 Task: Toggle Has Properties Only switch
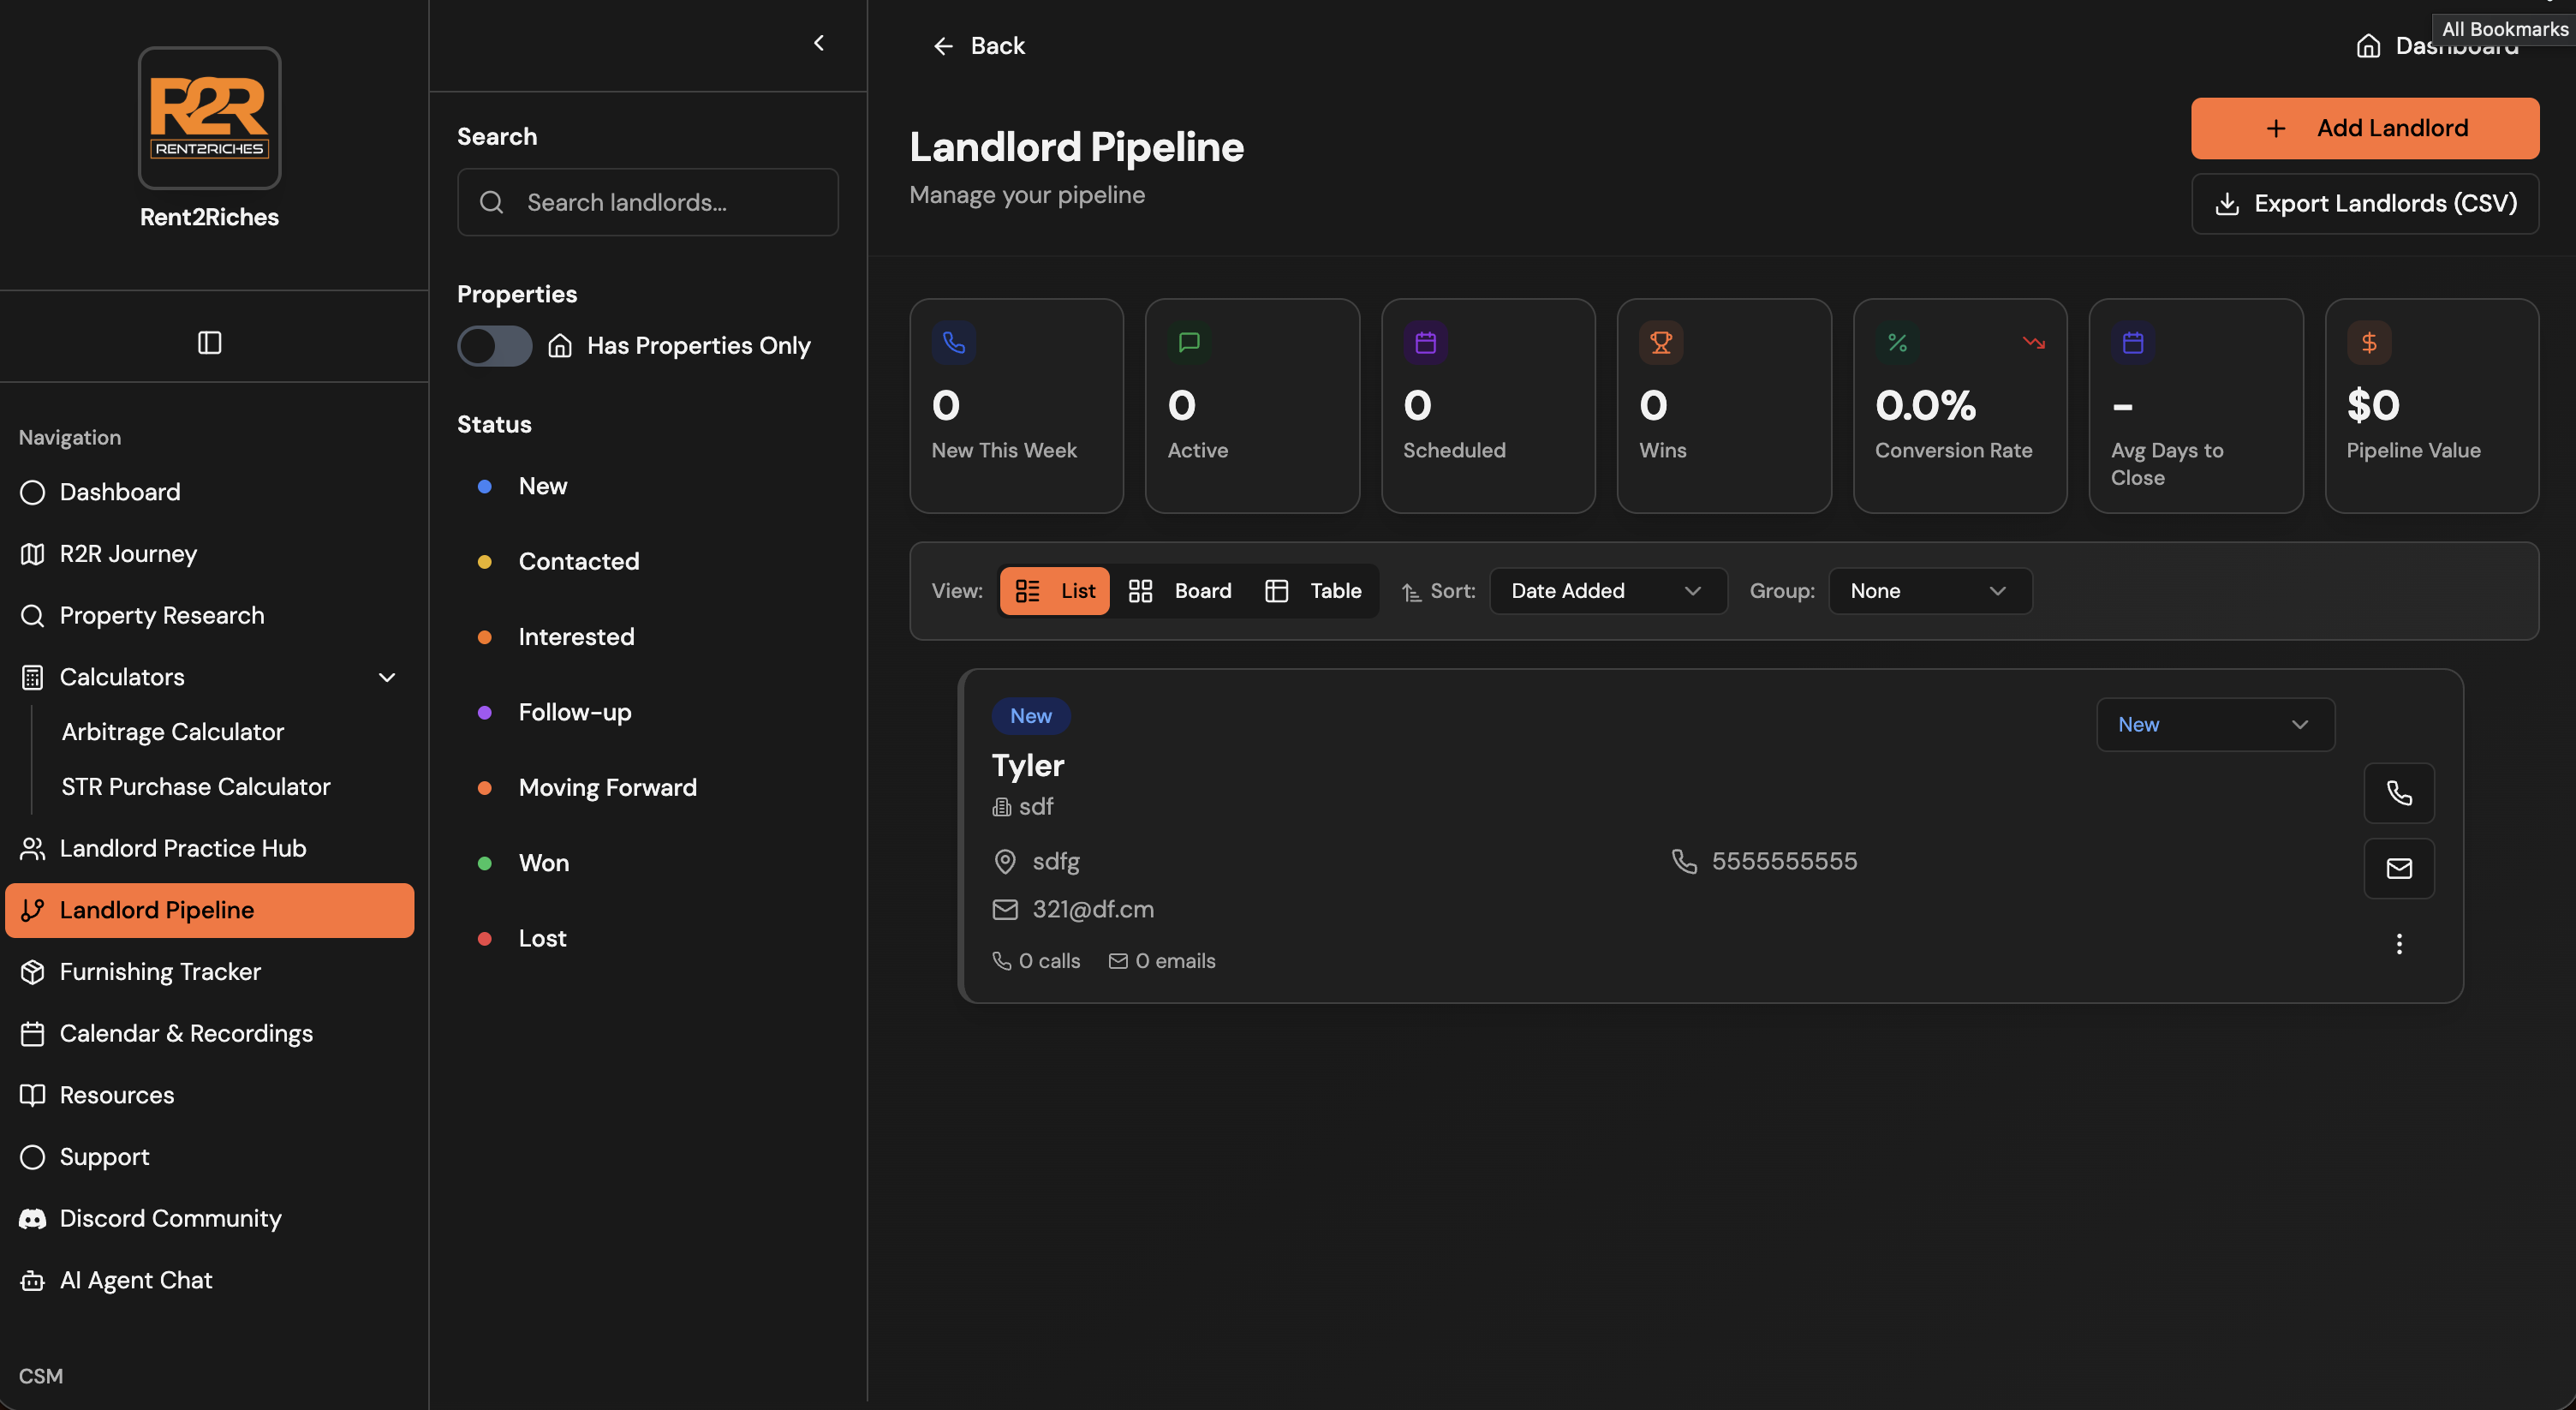[495, 346]
